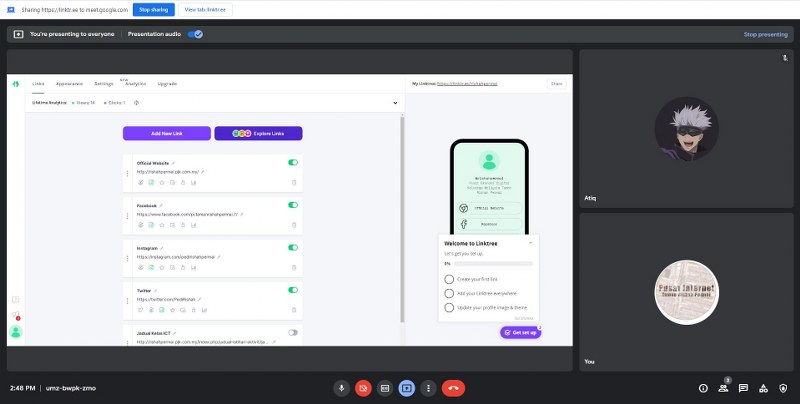Open the Settings tab
Screen dimensions: 800x404
104,84
